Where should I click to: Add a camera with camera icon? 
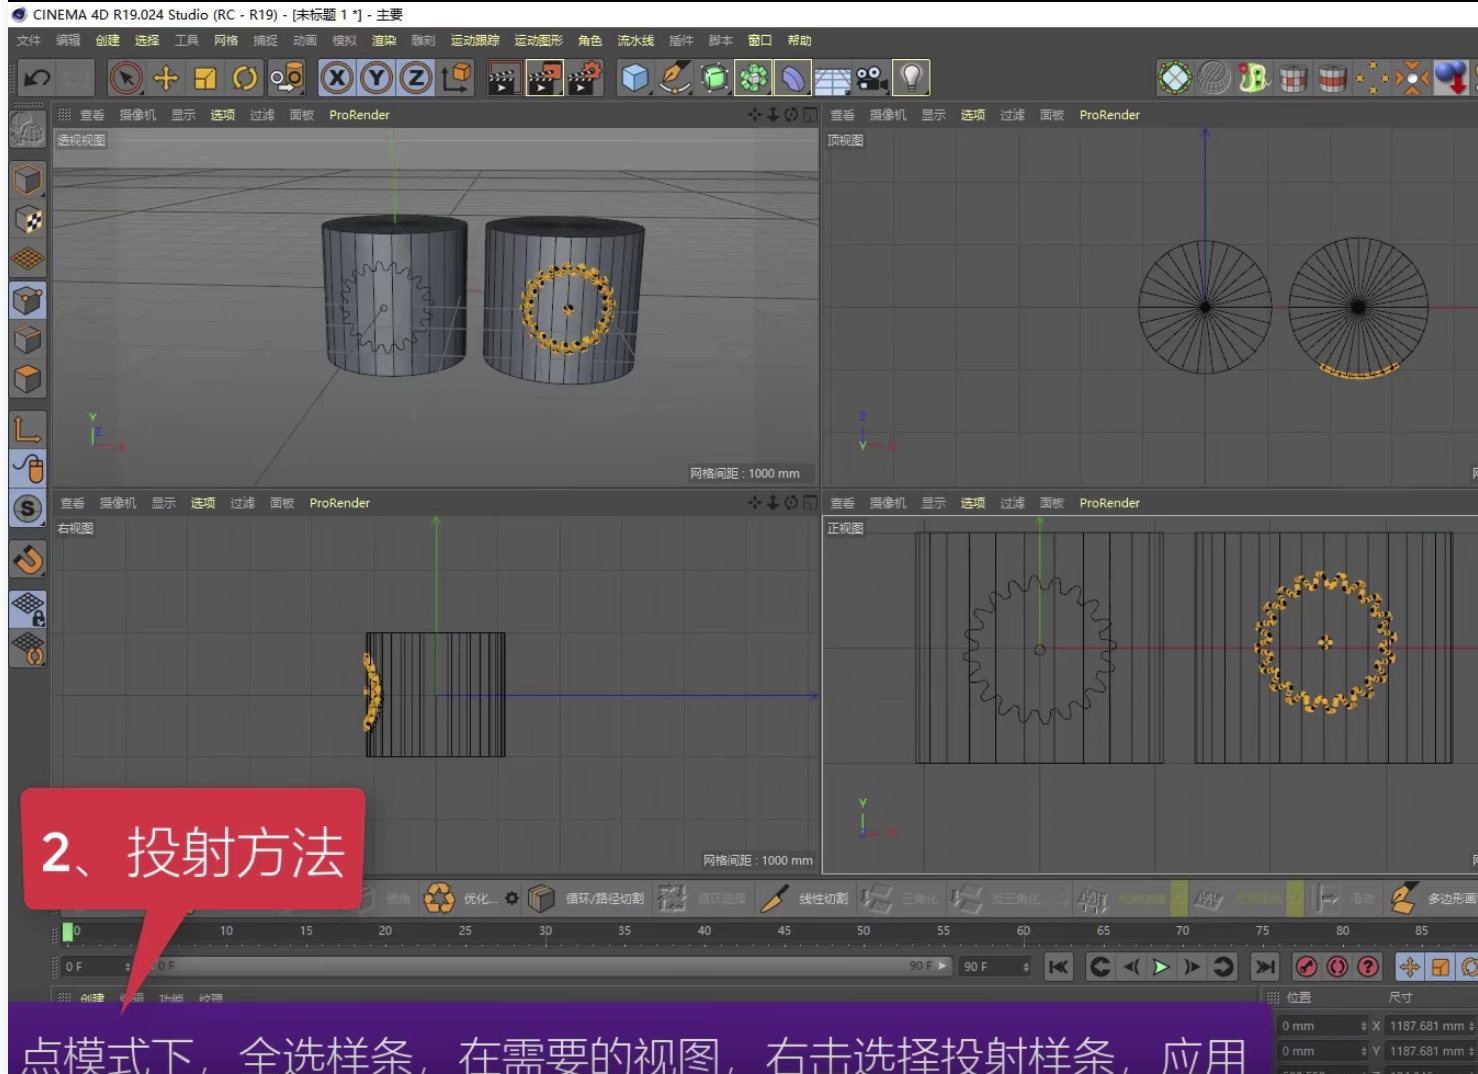(x=871, y=78)
